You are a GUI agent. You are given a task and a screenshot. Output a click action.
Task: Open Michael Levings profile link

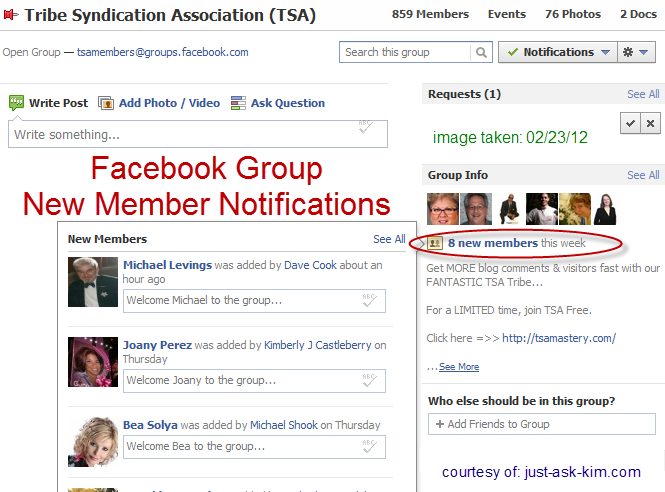167,265
